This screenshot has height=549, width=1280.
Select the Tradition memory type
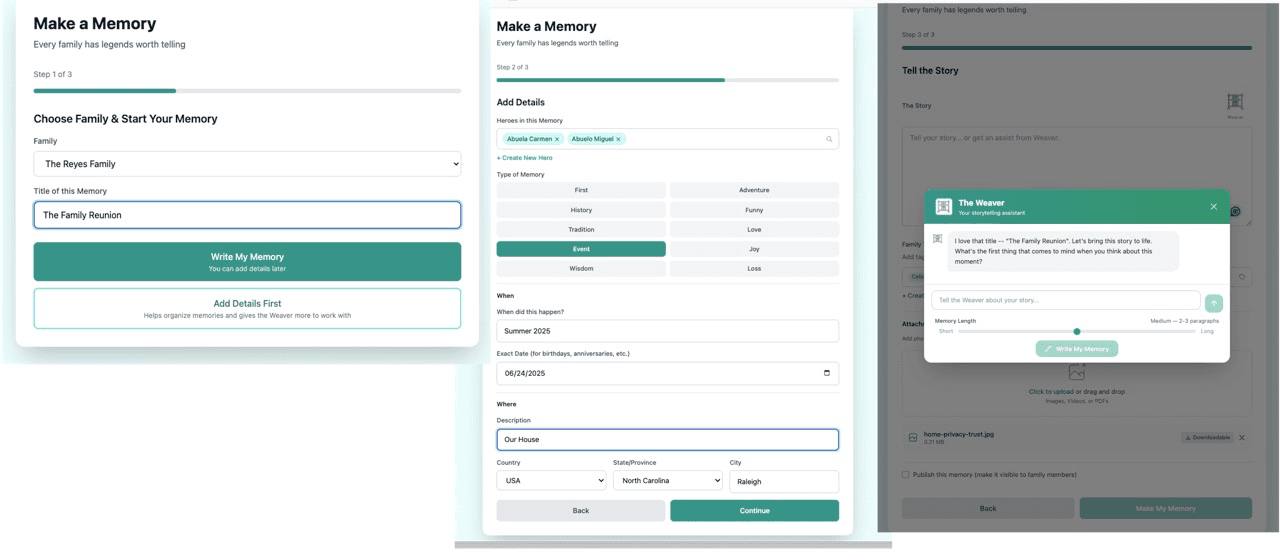(581, 230)
